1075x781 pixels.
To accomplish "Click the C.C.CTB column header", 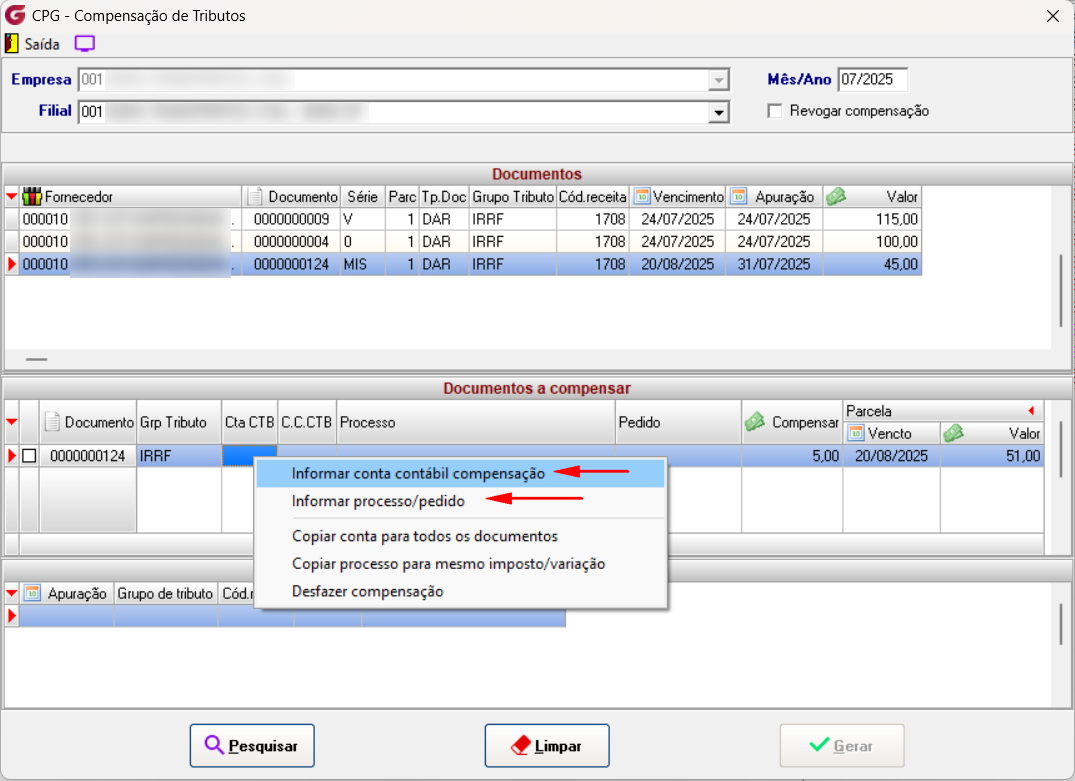I will 307,422.
